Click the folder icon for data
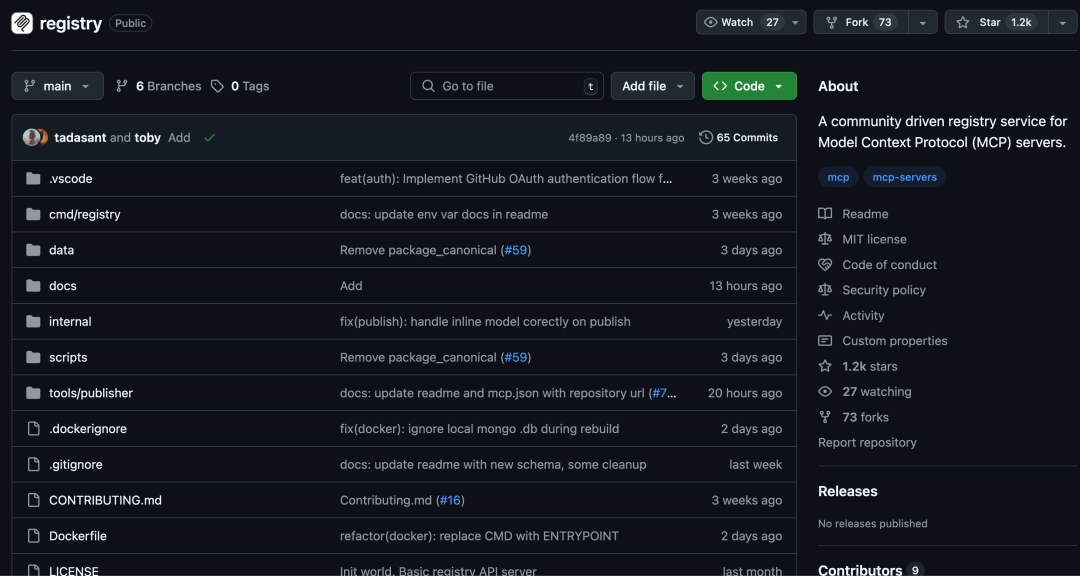The image size is (1080, 576). click(33, 250)
